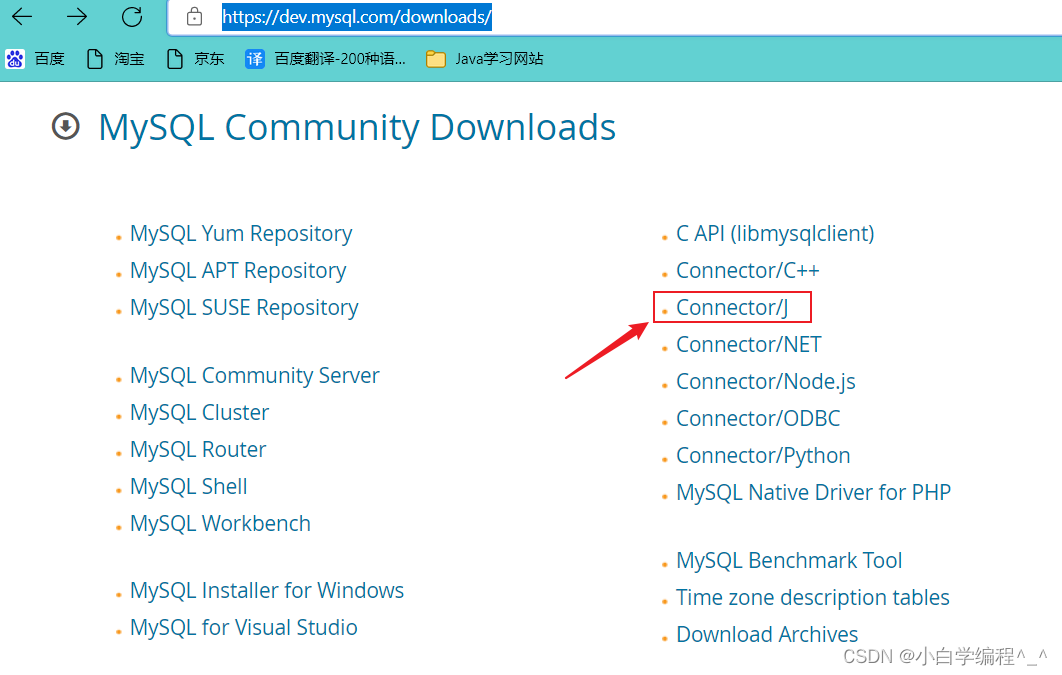Open MySQL Shell link
Image resolution: width=1062 pixels, height=675 pixels.
188,486
